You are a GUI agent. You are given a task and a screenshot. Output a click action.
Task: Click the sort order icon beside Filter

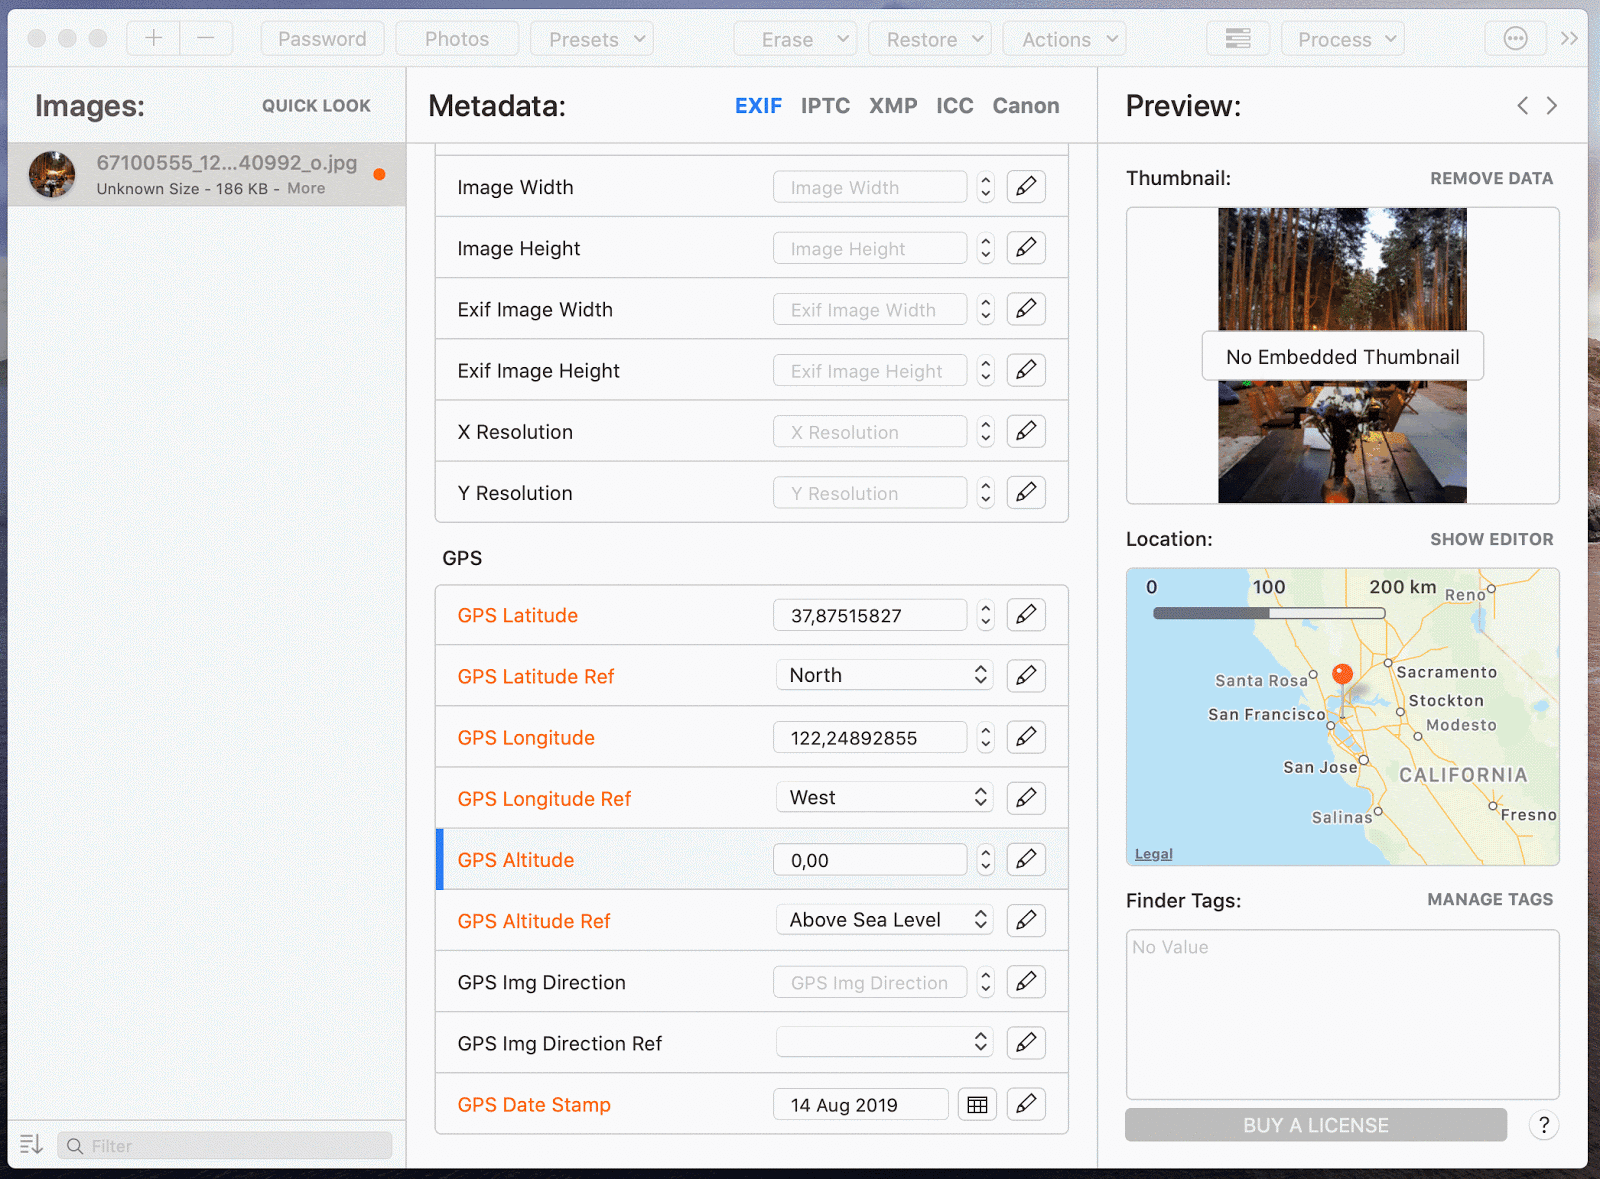point(31,1145)
